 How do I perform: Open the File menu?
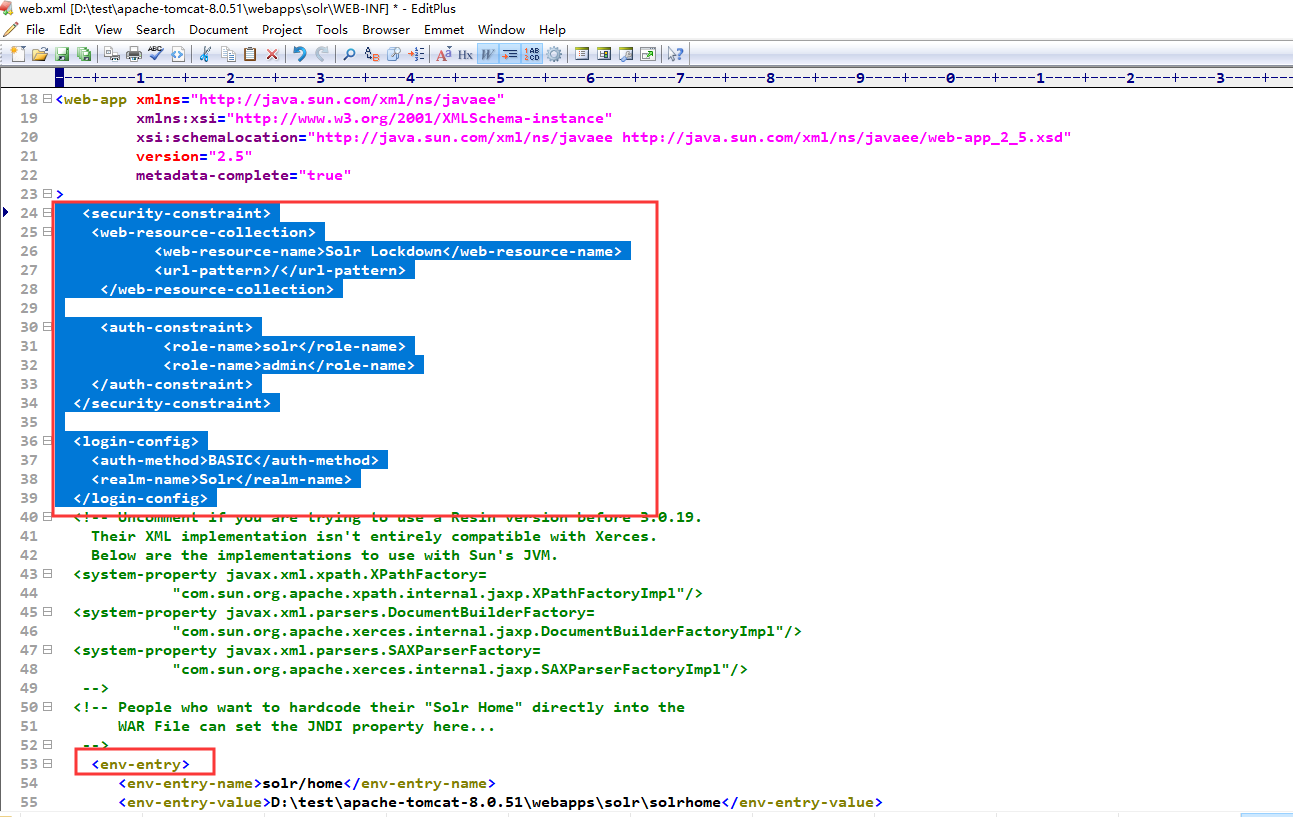click(35, 29)
